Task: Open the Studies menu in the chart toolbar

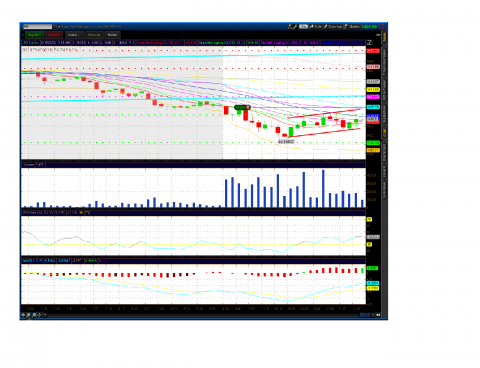Action: click(x=352, y=26)
